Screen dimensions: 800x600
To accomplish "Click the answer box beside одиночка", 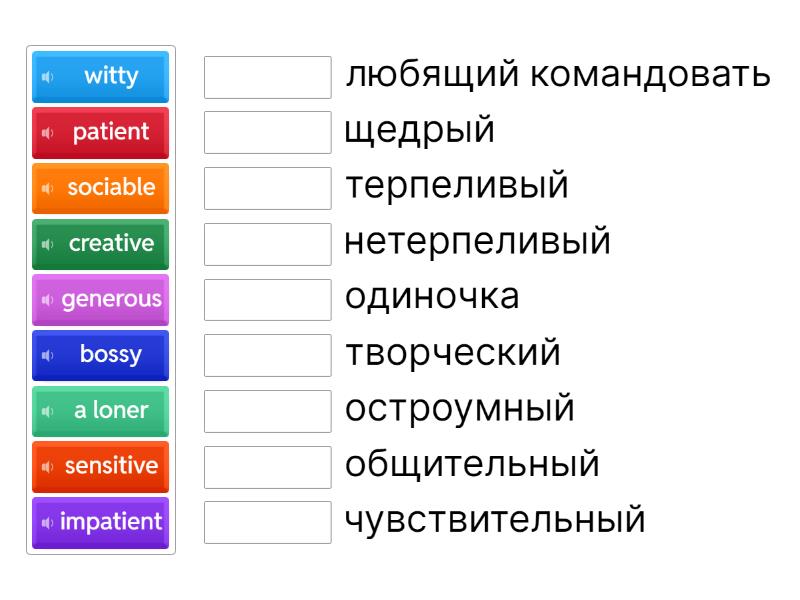I will (x=267, y=299).
